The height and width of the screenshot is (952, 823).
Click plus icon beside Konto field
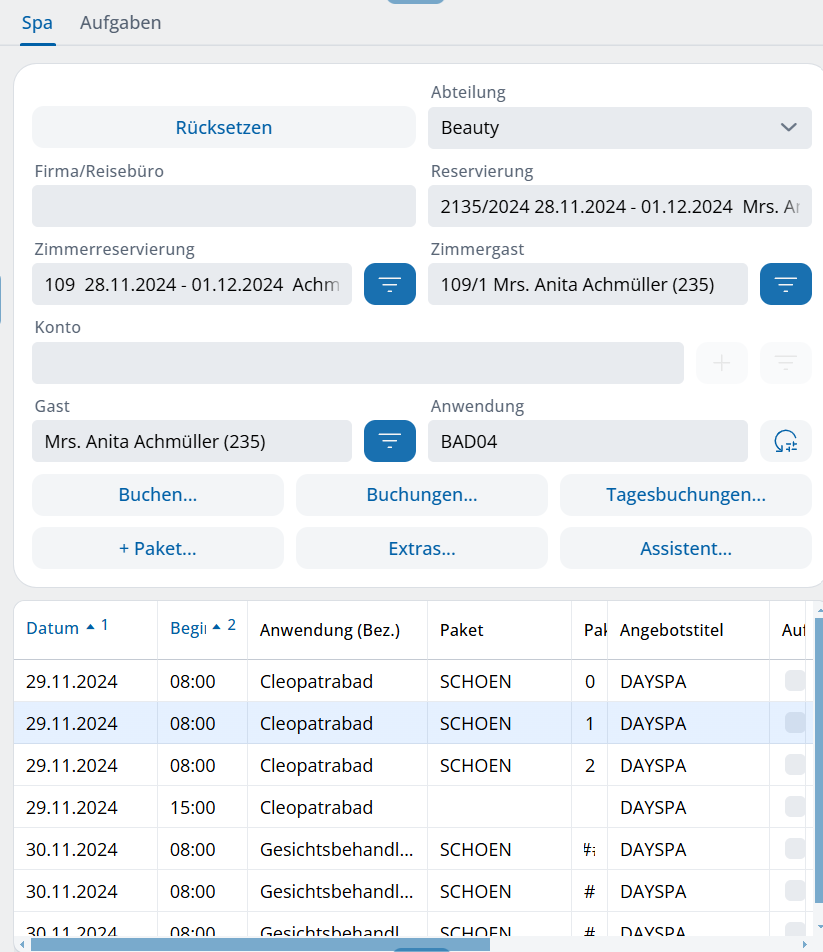tap(722, 363)
